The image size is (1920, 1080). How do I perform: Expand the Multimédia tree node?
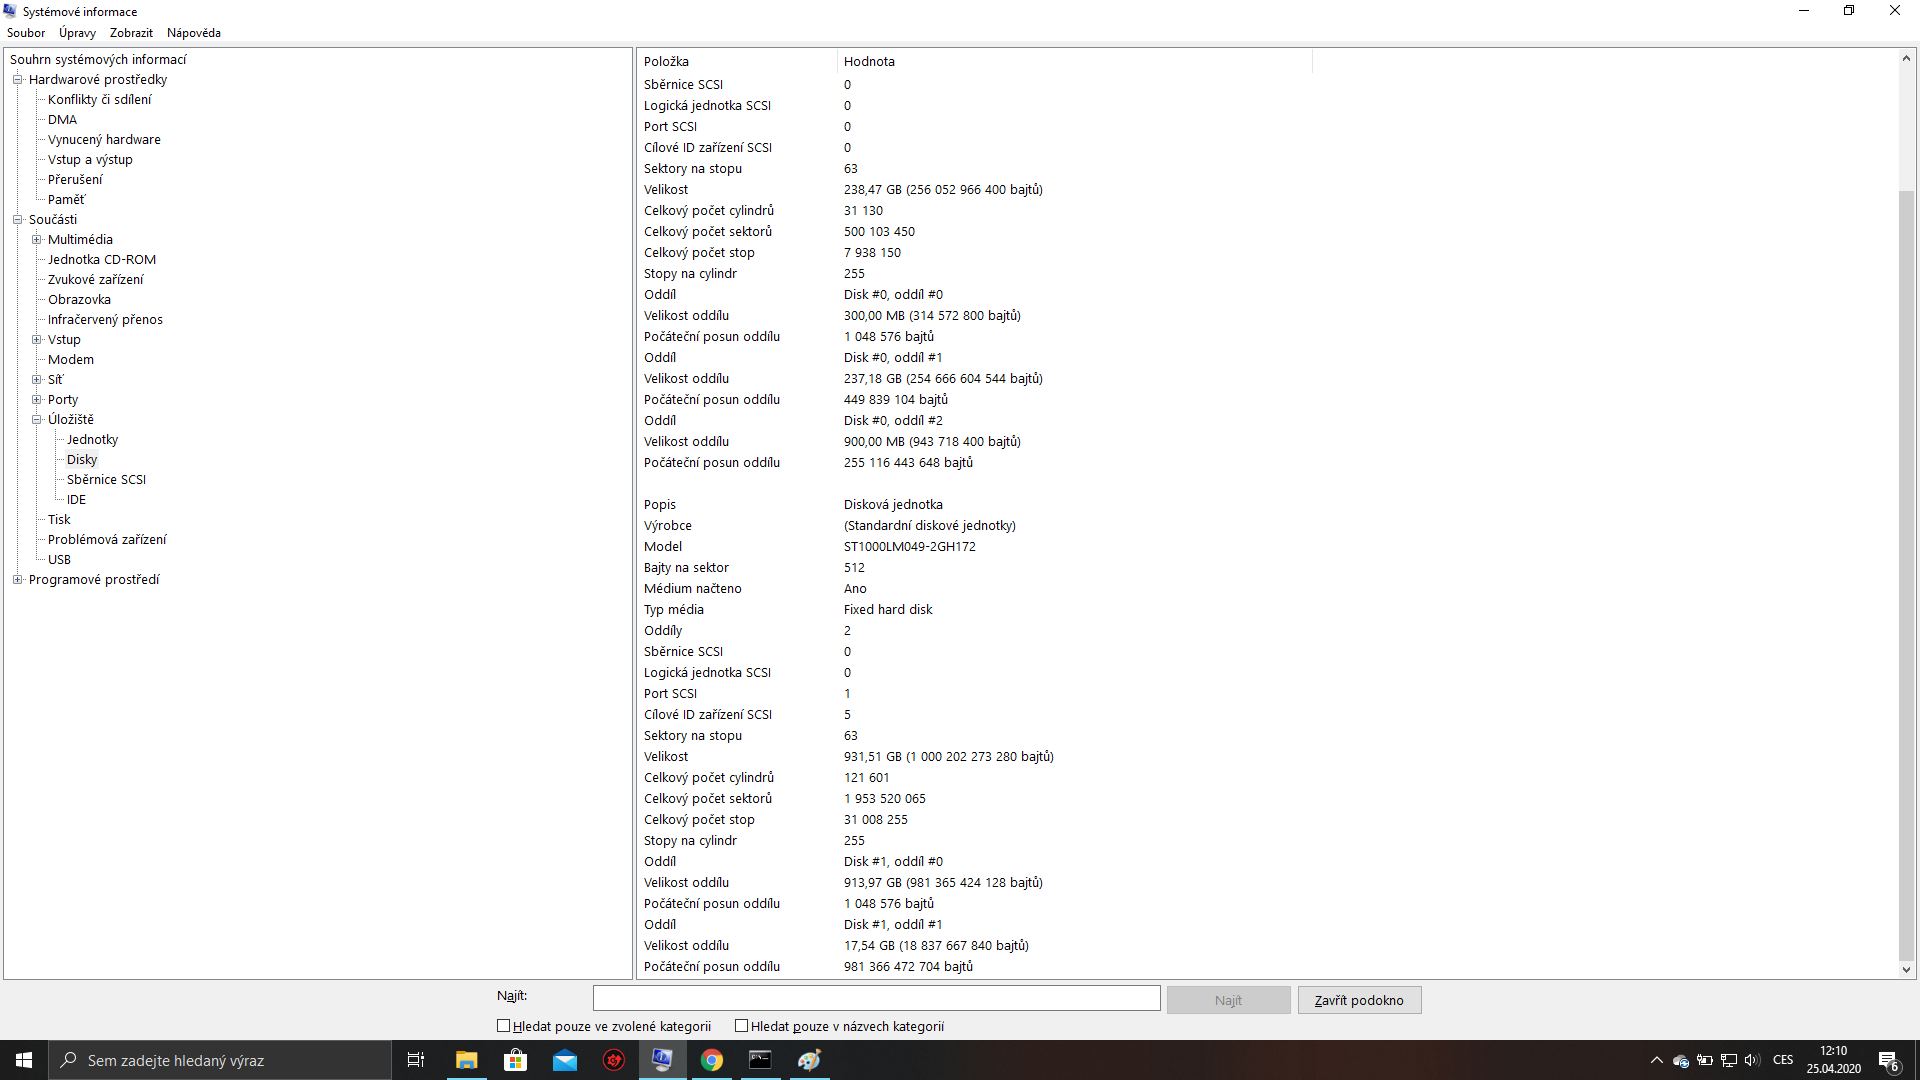[36, 240]
